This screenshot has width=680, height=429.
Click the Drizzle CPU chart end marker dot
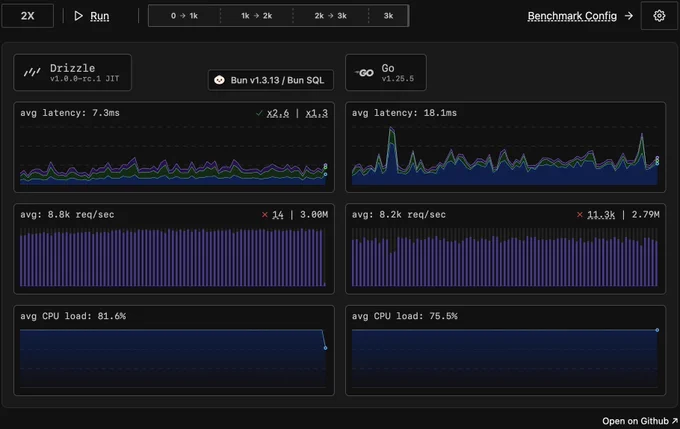[x=325, y=348]
